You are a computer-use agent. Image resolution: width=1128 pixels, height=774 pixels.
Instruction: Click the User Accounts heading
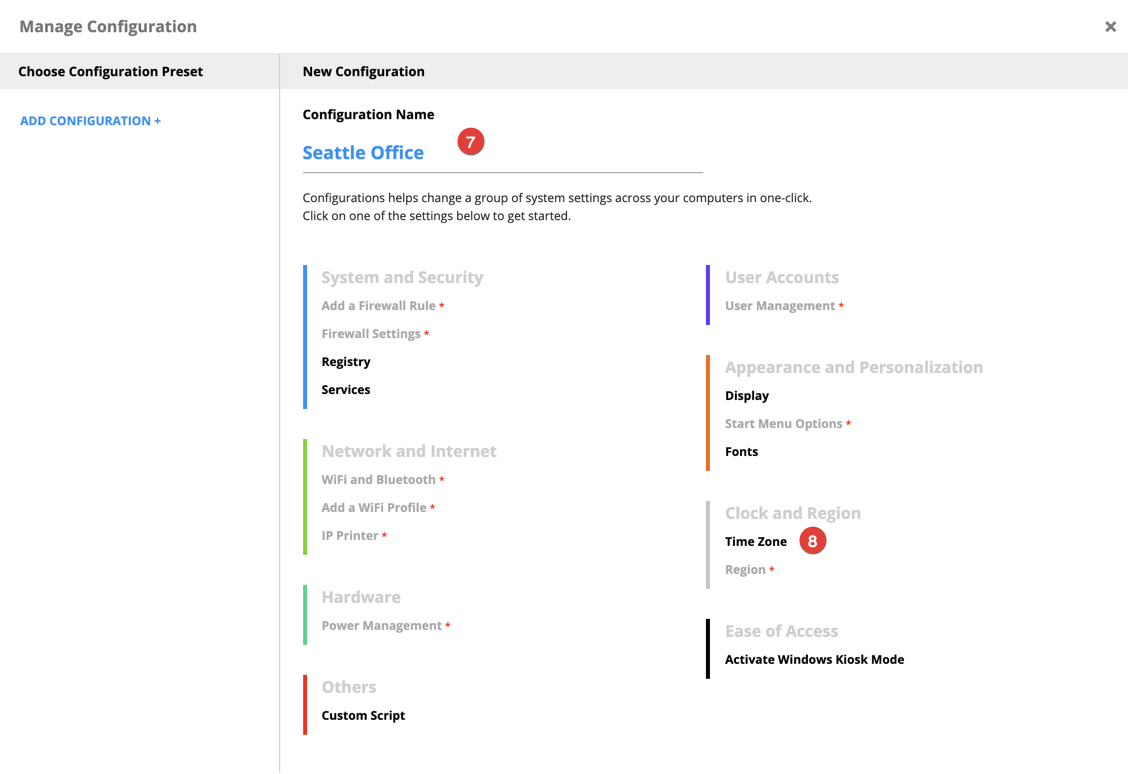pos(782,278)
